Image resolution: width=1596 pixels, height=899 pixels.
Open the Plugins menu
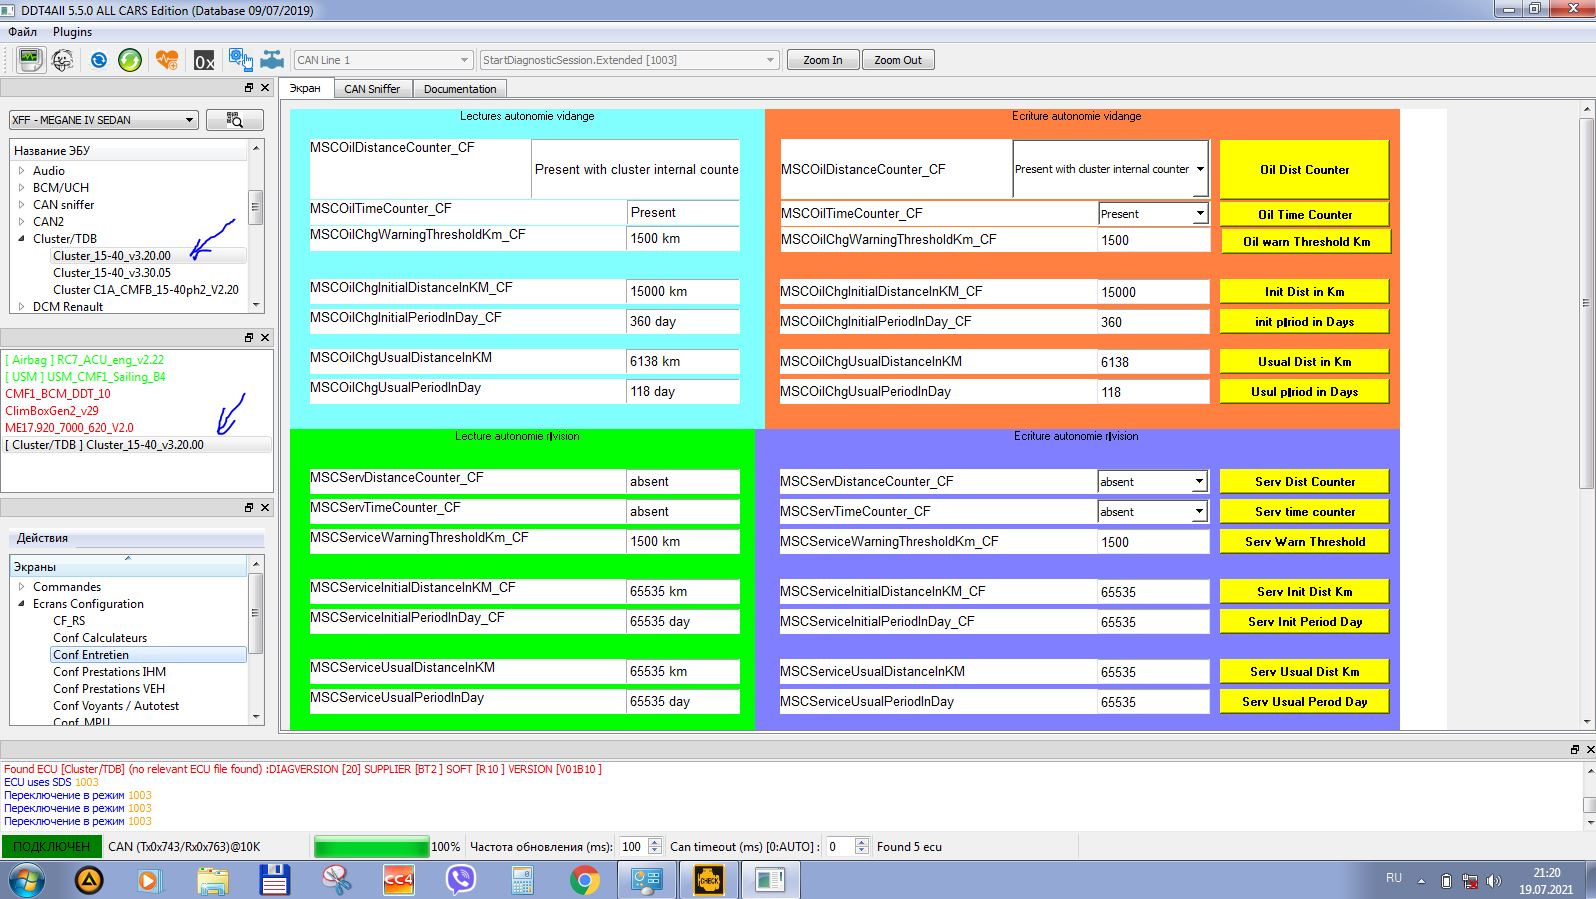click(72, 32)
